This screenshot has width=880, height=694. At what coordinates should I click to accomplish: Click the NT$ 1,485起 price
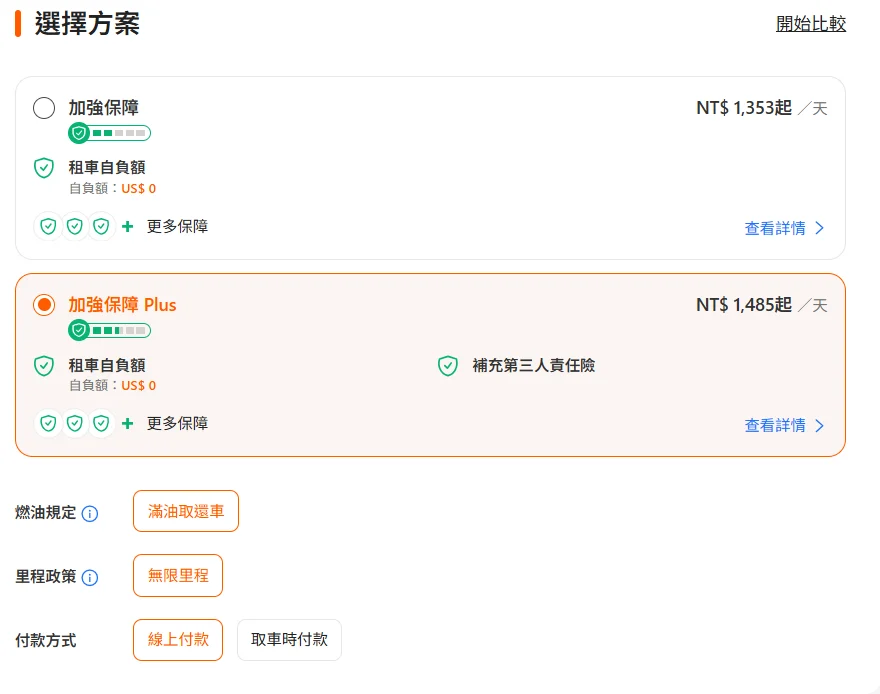tap(744, 305)
